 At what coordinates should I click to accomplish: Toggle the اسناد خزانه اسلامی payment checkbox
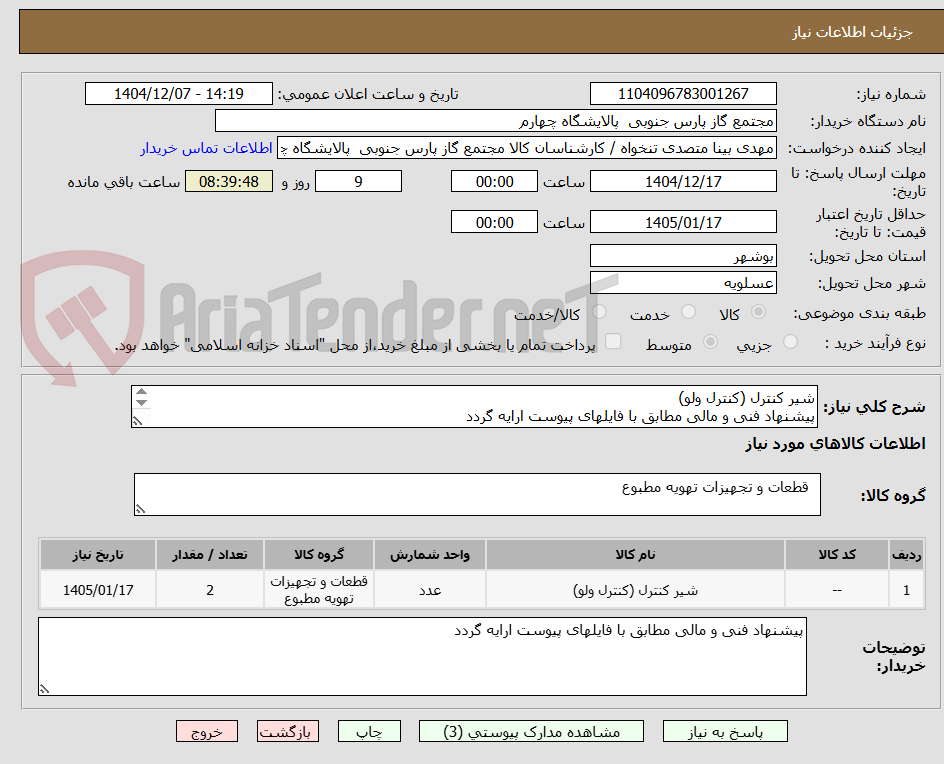613,341
